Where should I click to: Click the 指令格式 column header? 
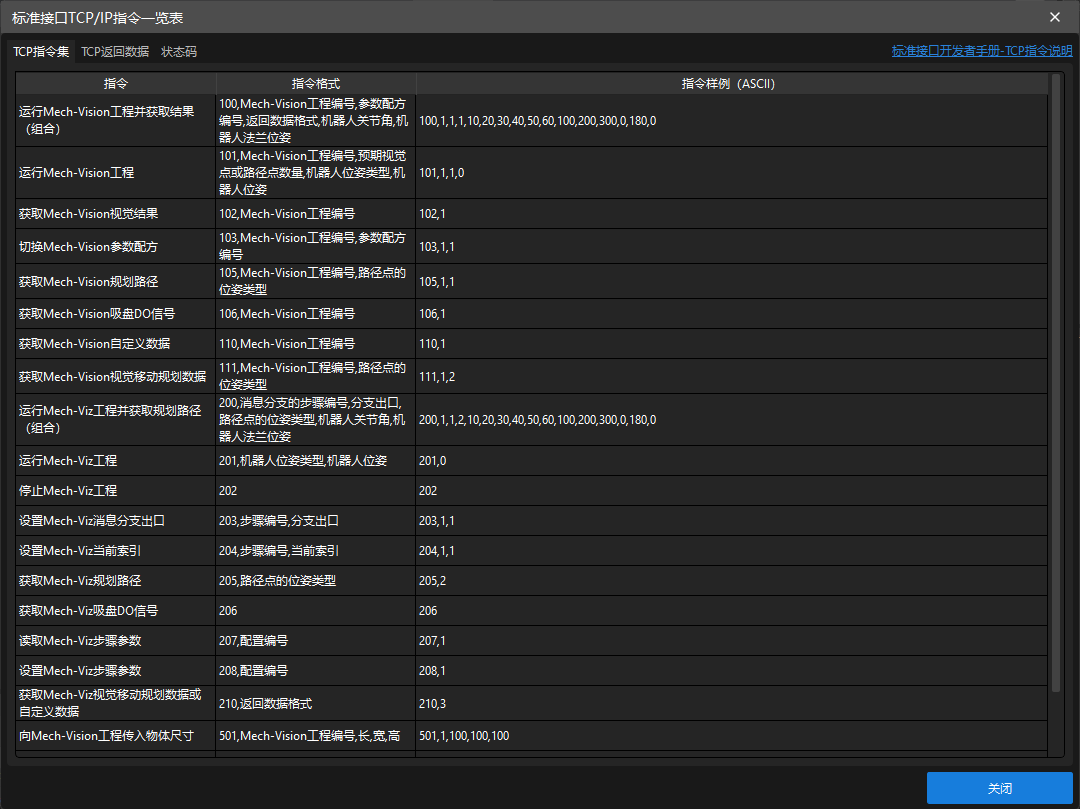(315, 83)
